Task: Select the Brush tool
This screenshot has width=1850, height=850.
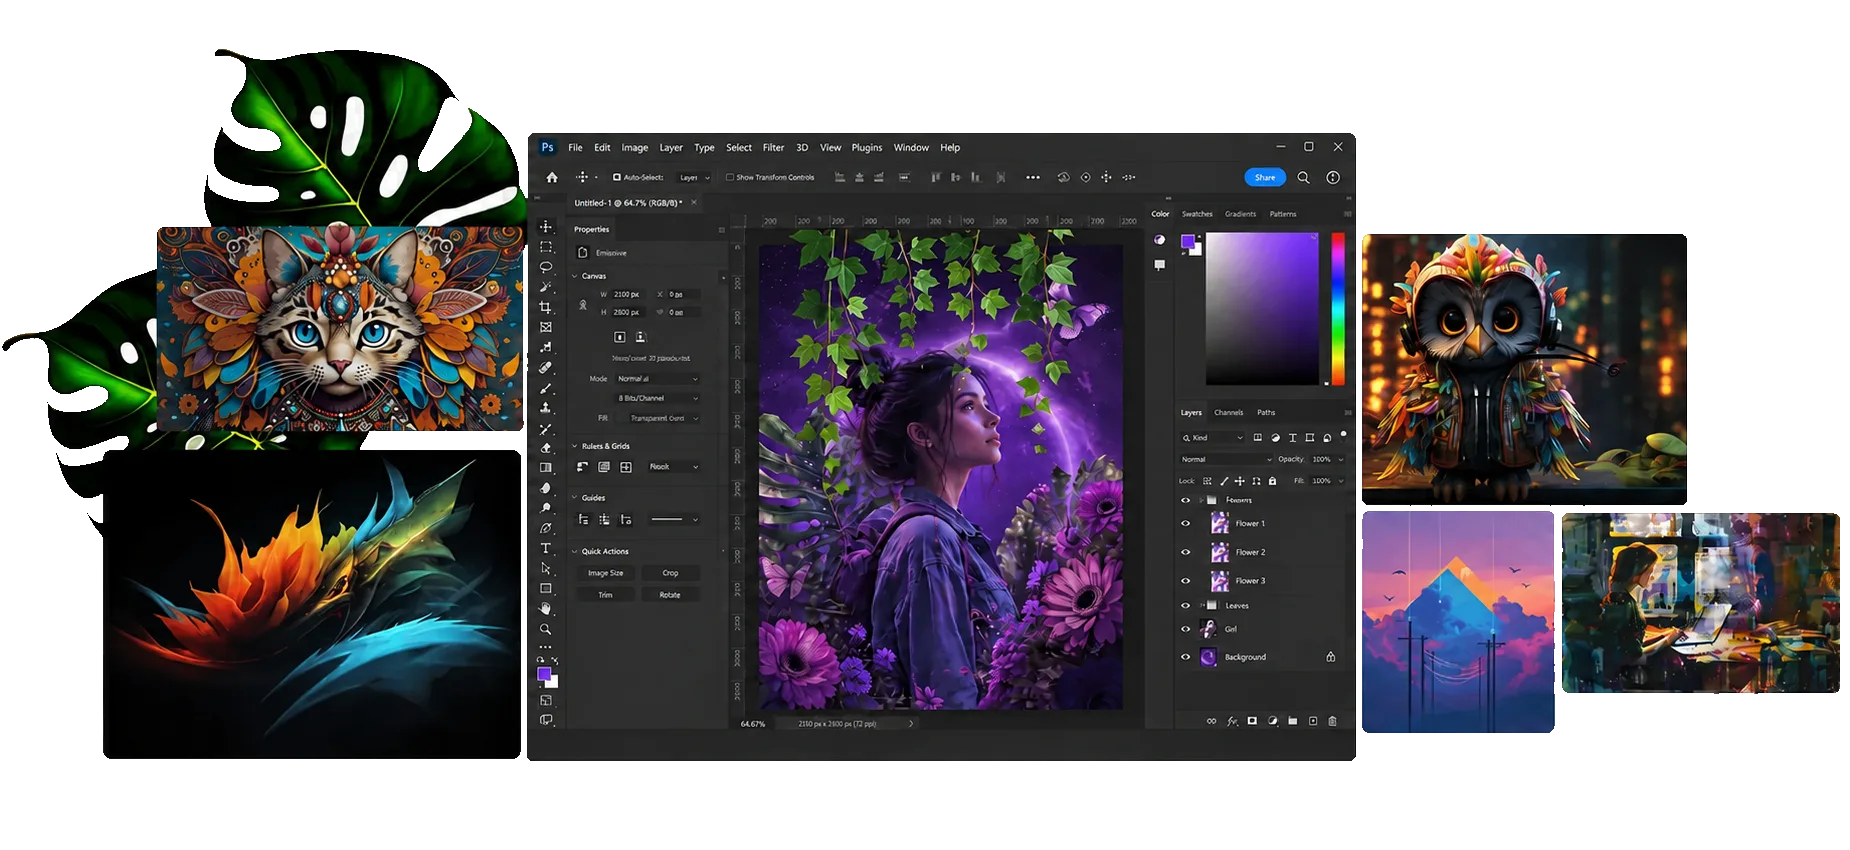Action: (x=546, y=388)
